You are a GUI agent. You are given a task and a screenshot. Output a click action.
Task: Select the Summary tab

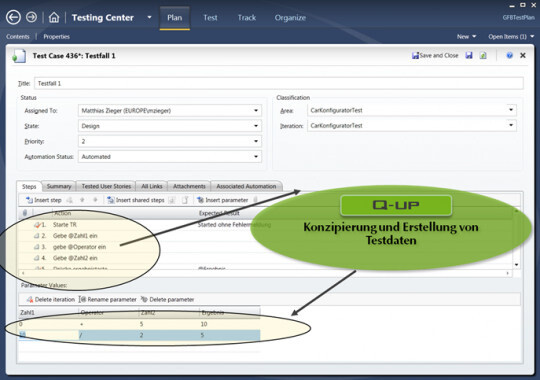(x=59, y=186)
